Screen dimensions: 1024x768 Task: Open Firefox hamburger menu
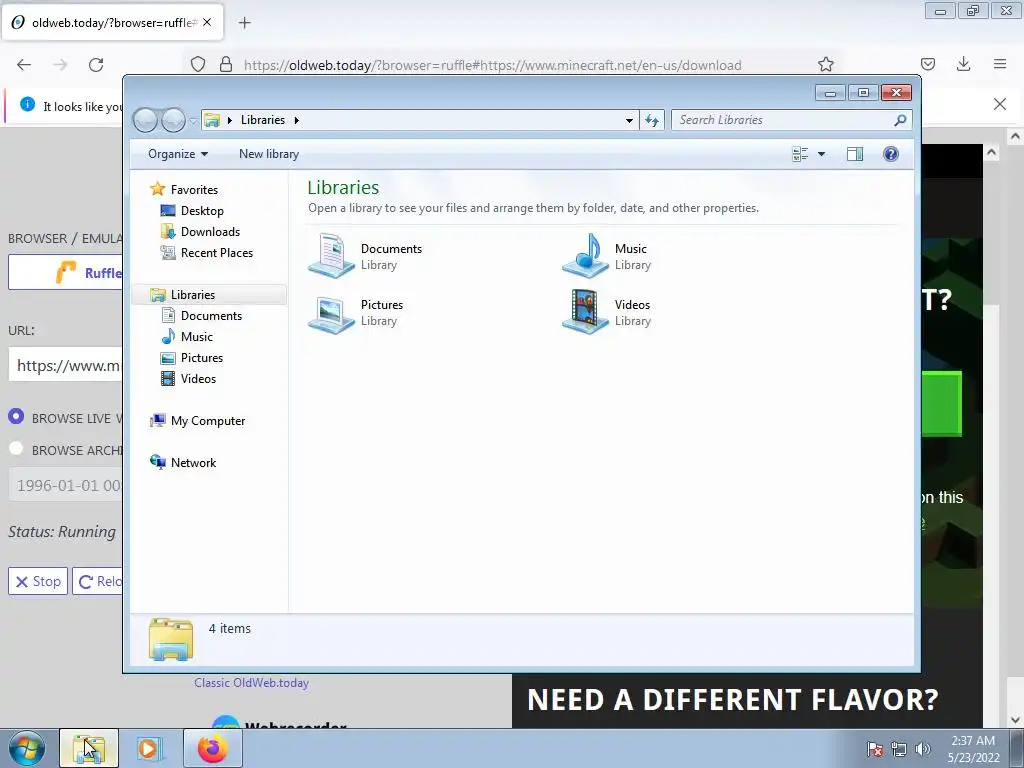coord(1000,64)
